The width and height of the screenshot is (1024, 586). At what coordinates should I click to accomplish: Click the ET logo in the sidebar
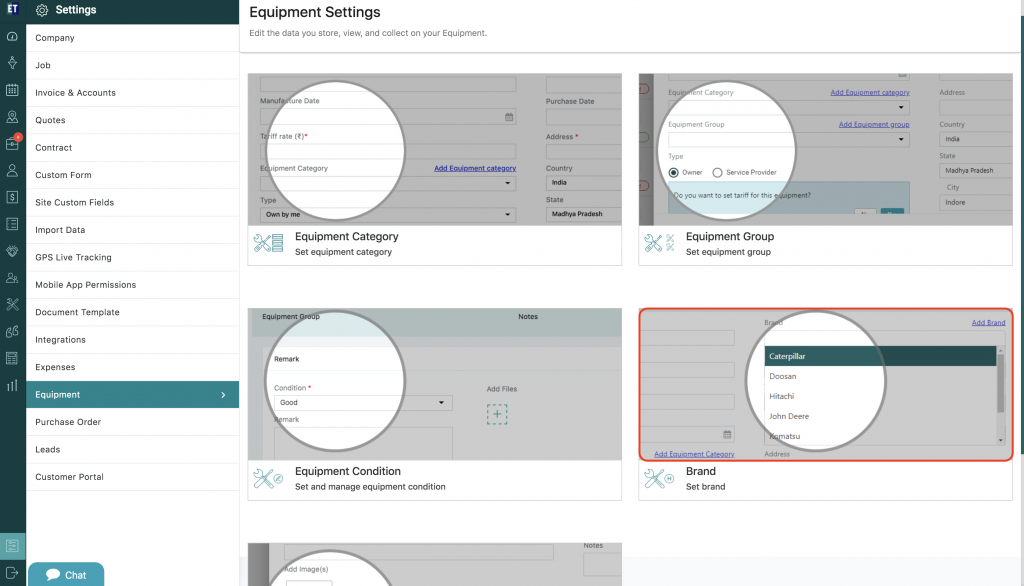(x=12, y=8)
